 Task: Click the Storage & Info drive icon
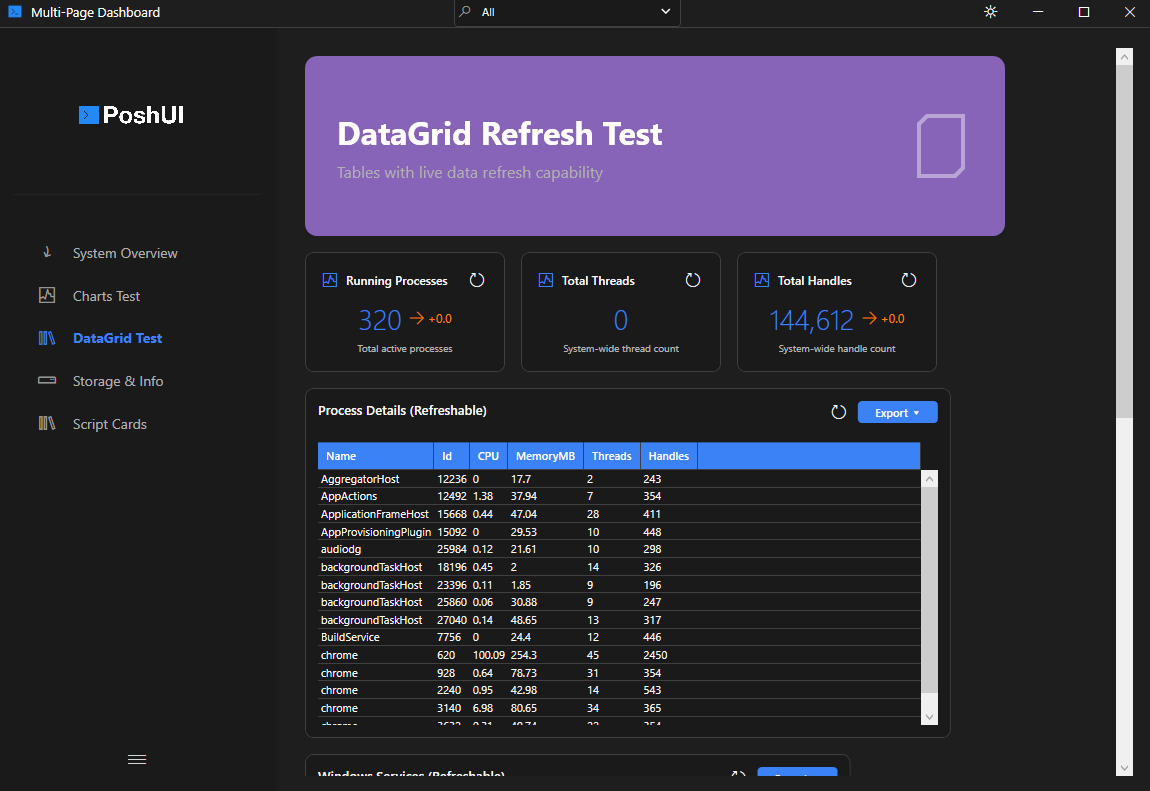(x=47, y=380)
